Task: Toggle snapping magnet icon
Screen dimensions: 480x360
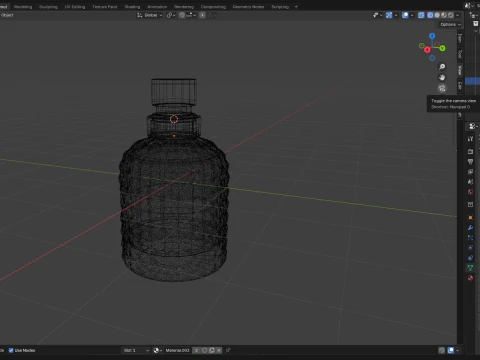Action: (182, 15)
